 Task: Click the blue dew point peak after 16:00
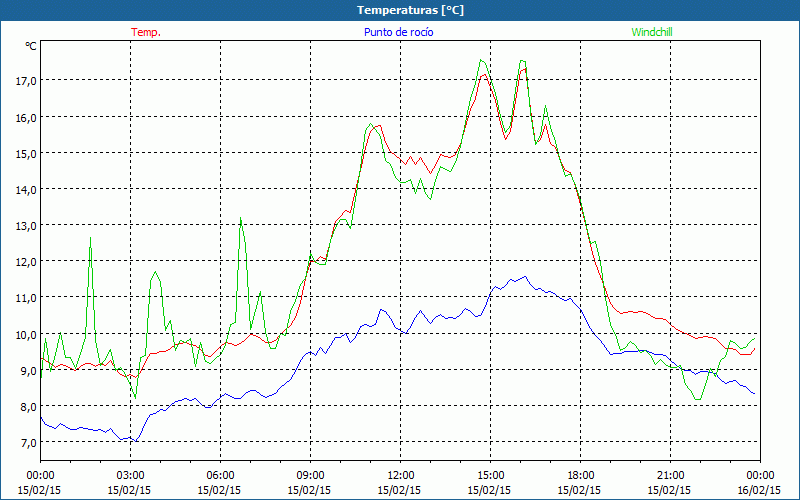click(525, 277)
